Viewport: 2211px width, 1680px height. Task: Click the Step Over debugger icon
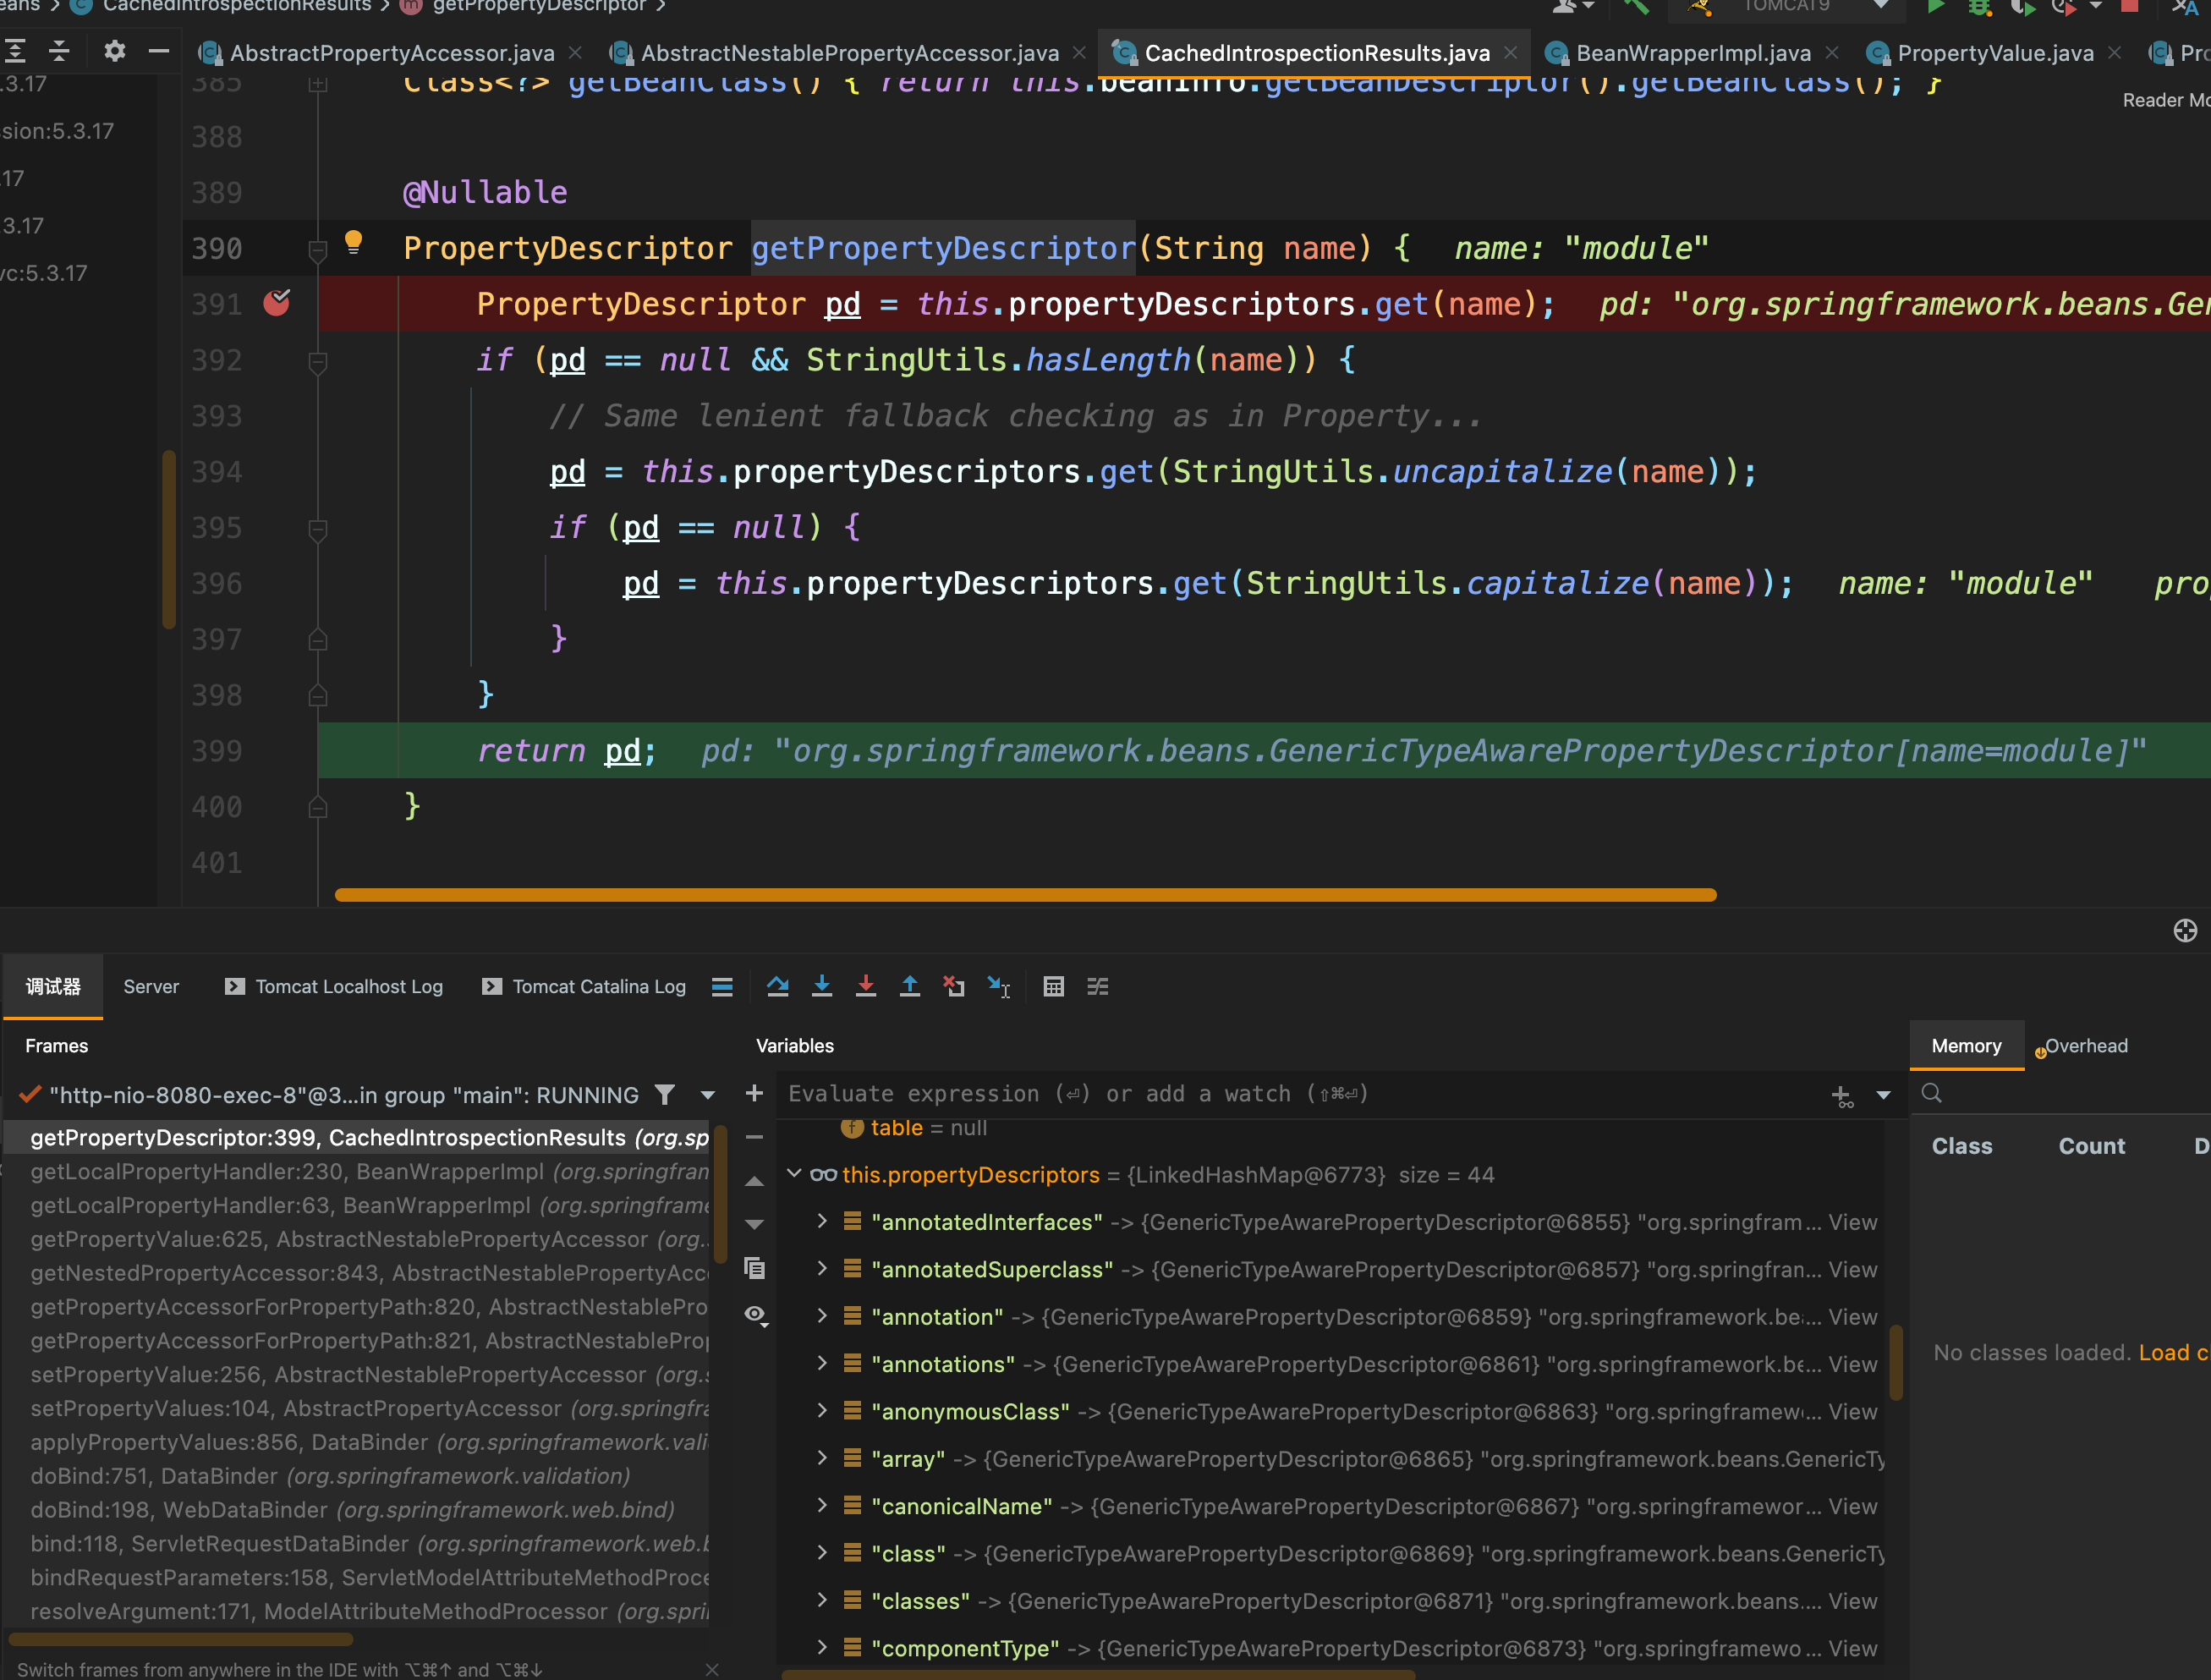(x=777, y=986)
